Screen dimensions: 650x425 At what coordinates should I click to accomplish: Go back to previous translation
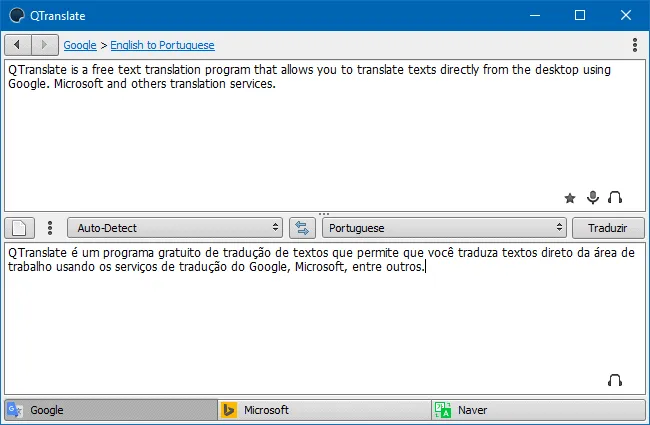[17, 44]
